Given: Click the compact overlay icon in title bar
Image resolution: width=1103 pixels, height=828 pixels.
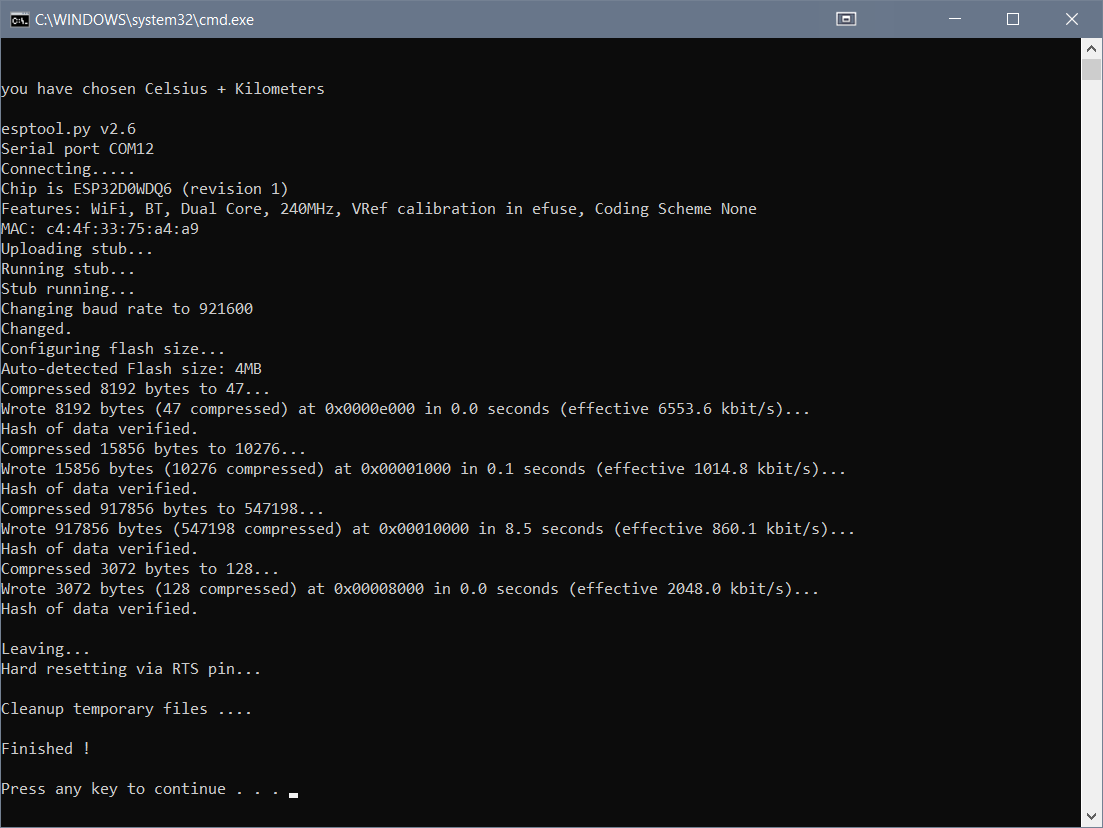Looking at the screenshot, I should [846, 19].
